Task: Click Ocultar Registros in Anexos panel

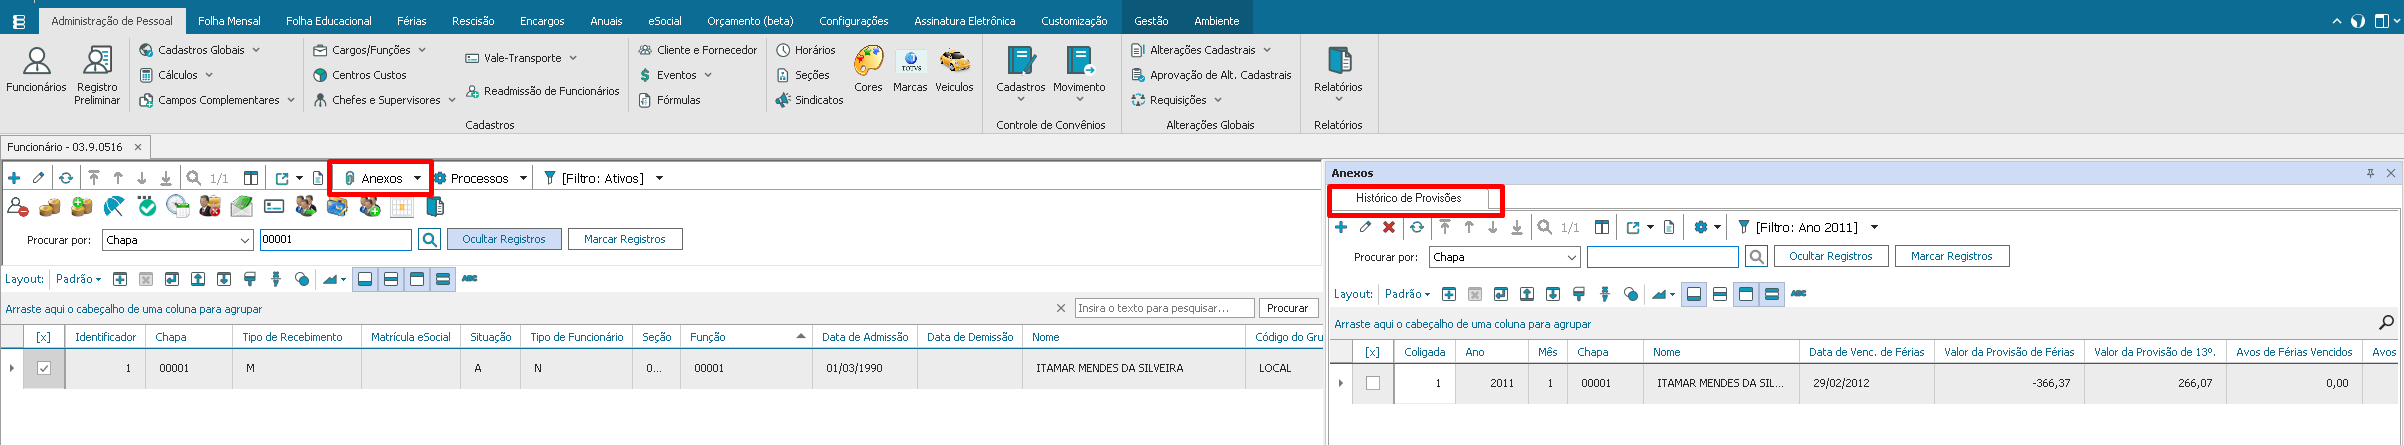Action: coord(1831,256)
